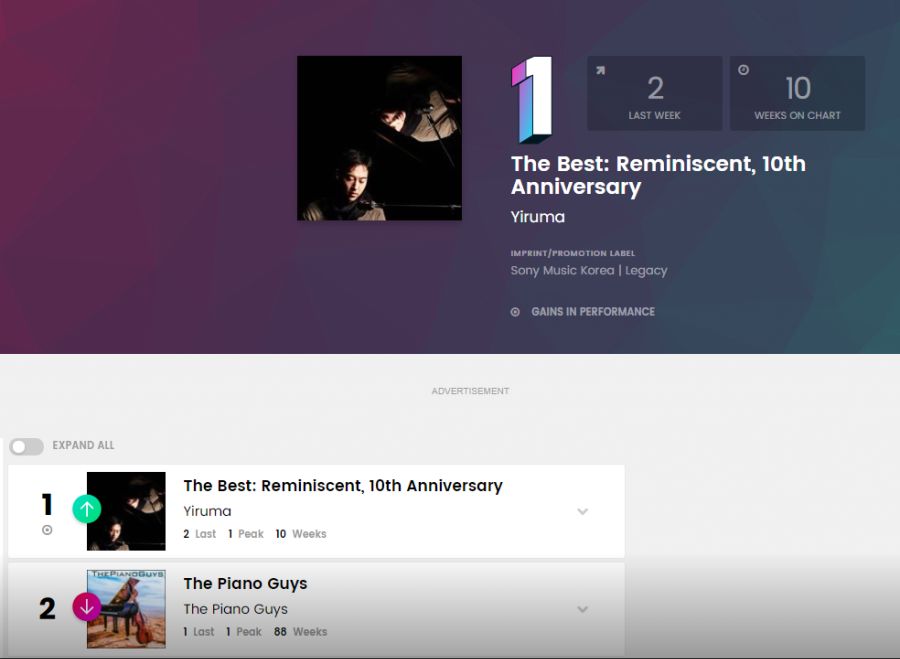Select the Weeks on Chart stat box
Image resolution: width=900 pixels, height=659 pixels.
coord(797,93)
